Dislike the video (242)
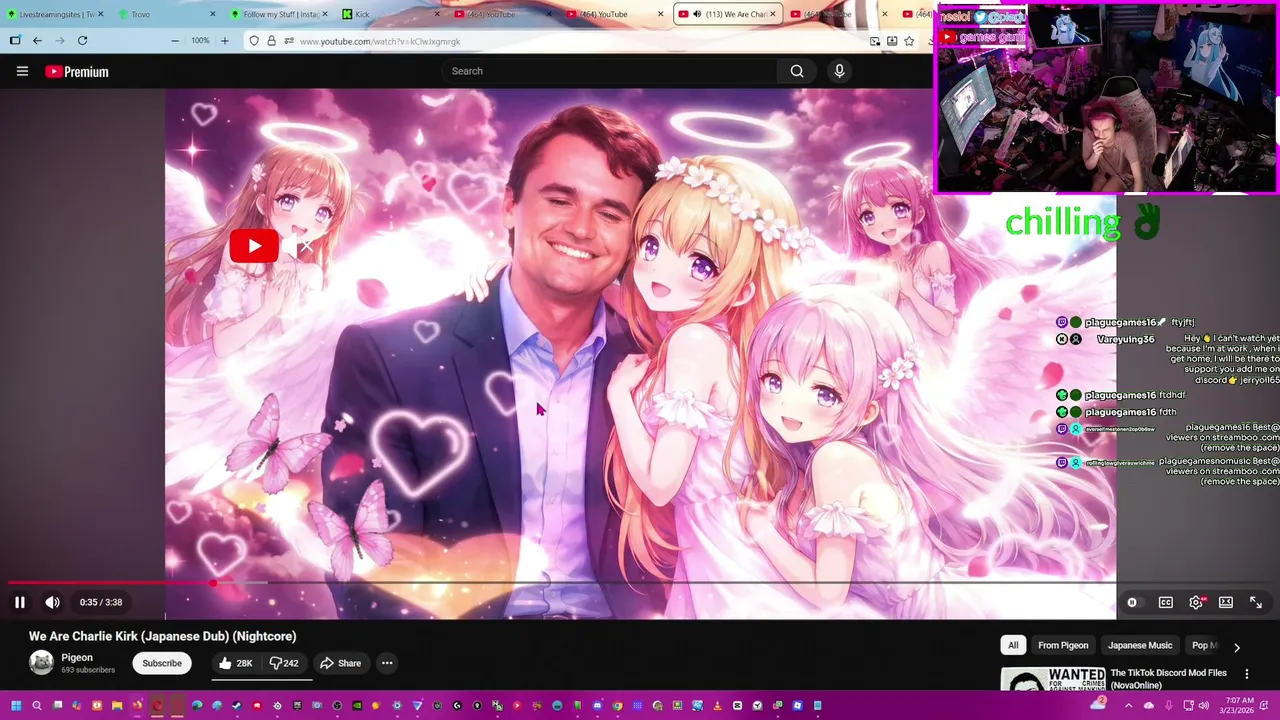1280x720 pixels. 284,663
